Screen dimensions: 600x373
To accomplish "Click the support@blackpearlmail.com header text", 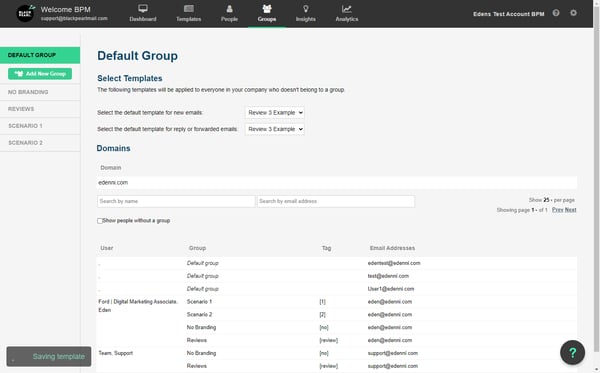I will click(74, 18).
